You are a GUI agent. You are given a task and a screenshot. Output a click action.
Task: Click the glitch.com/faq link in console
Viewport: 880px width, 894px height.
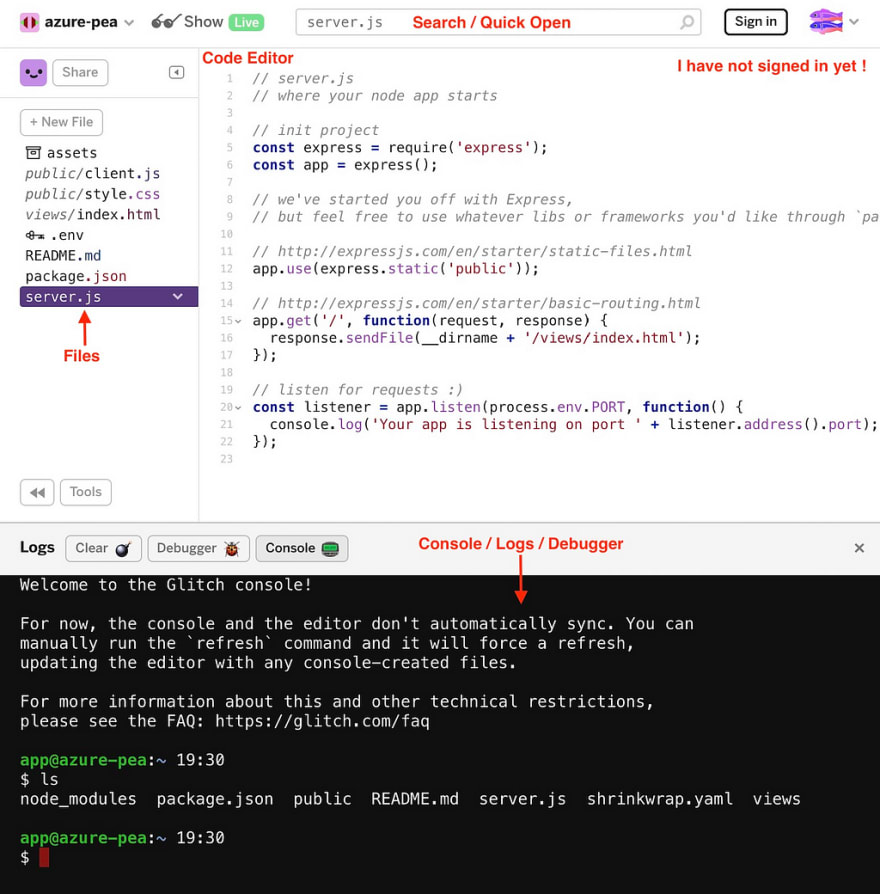click(322, 721)
